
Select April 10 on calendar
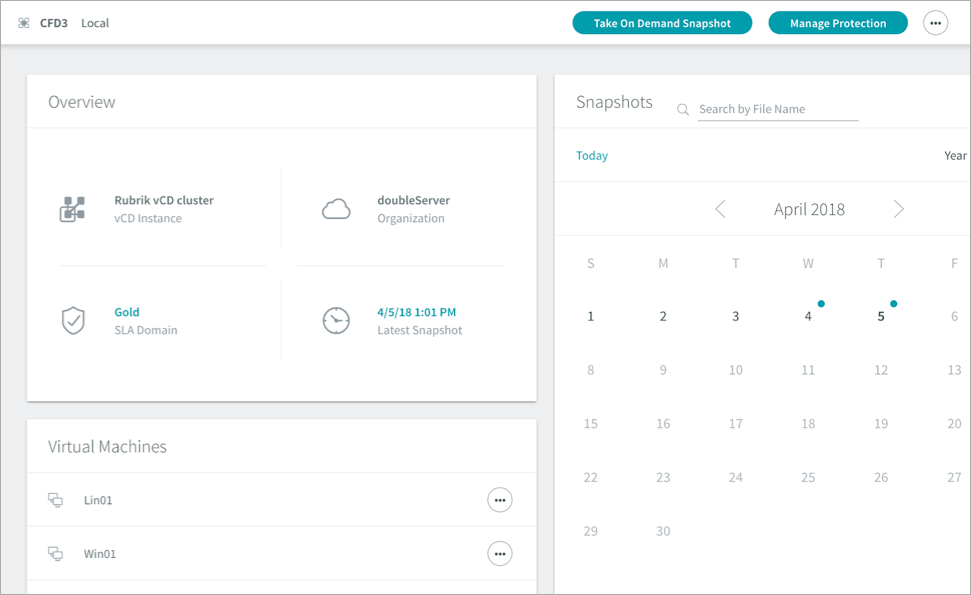pyautogui.click(x=736, y=370)
